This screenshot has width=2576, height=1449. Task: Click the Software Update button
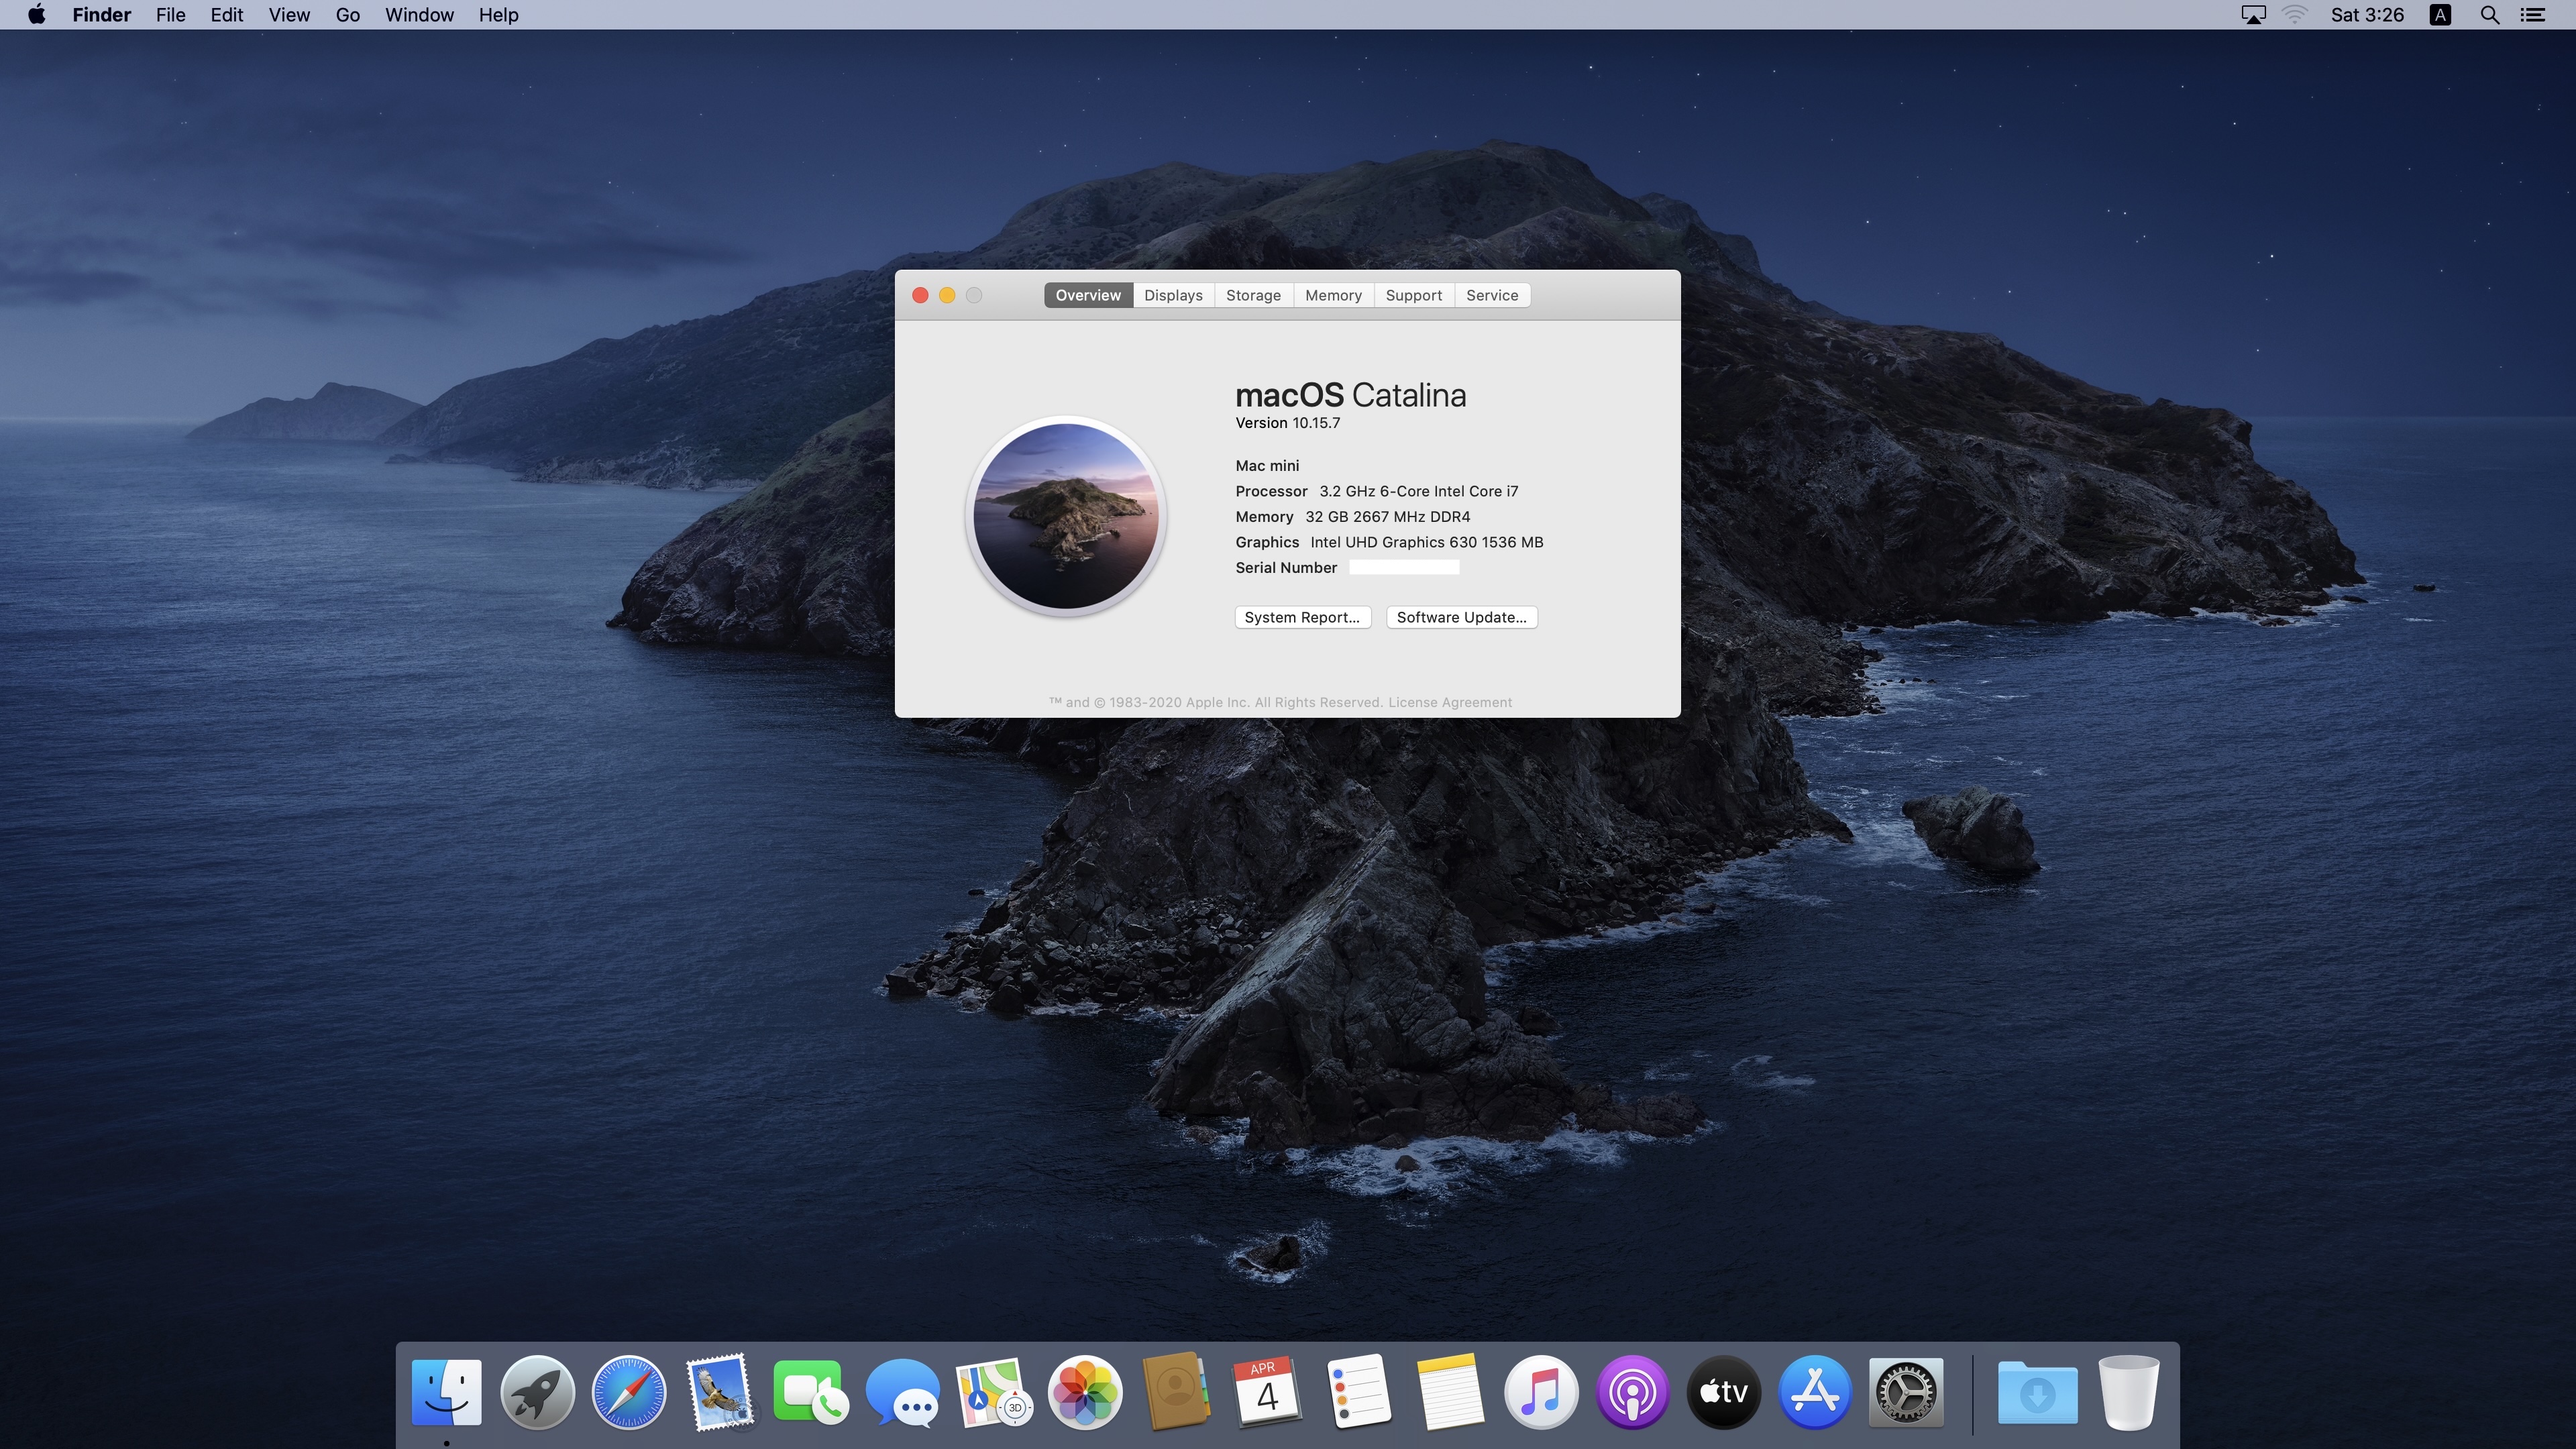click(x=1461, y=617)
